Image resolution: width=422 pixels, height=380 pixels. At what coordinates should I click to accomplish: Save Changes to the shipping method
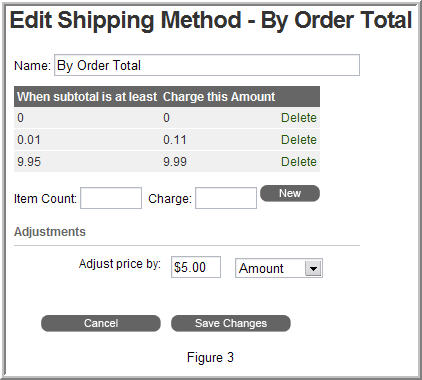click(x=231, y=323)
